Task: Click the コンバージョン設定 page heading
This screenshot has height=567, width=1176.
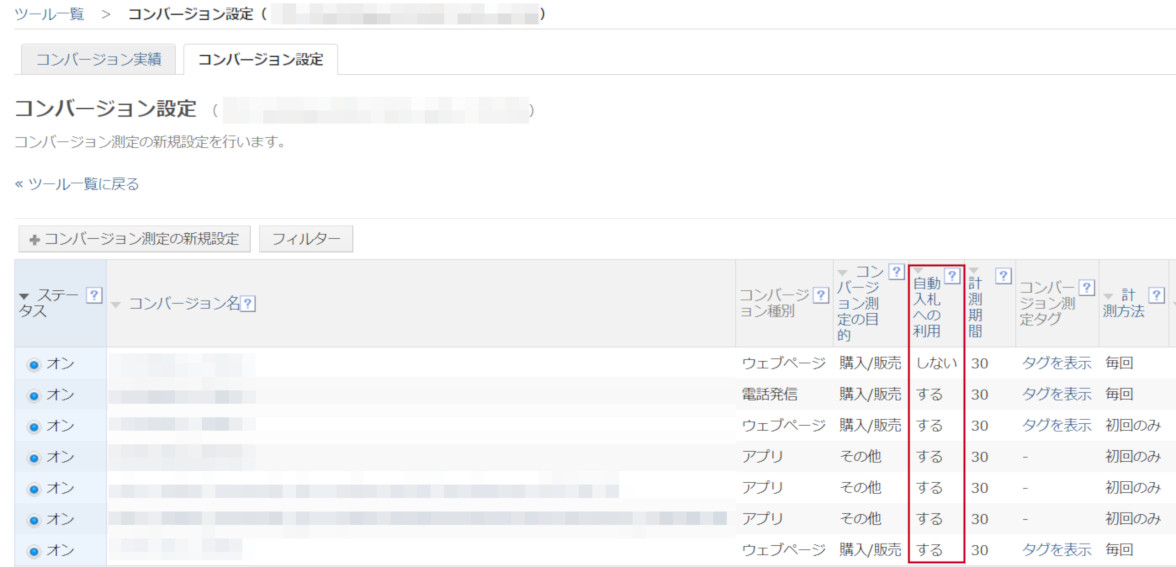Action: coord(105,110)
